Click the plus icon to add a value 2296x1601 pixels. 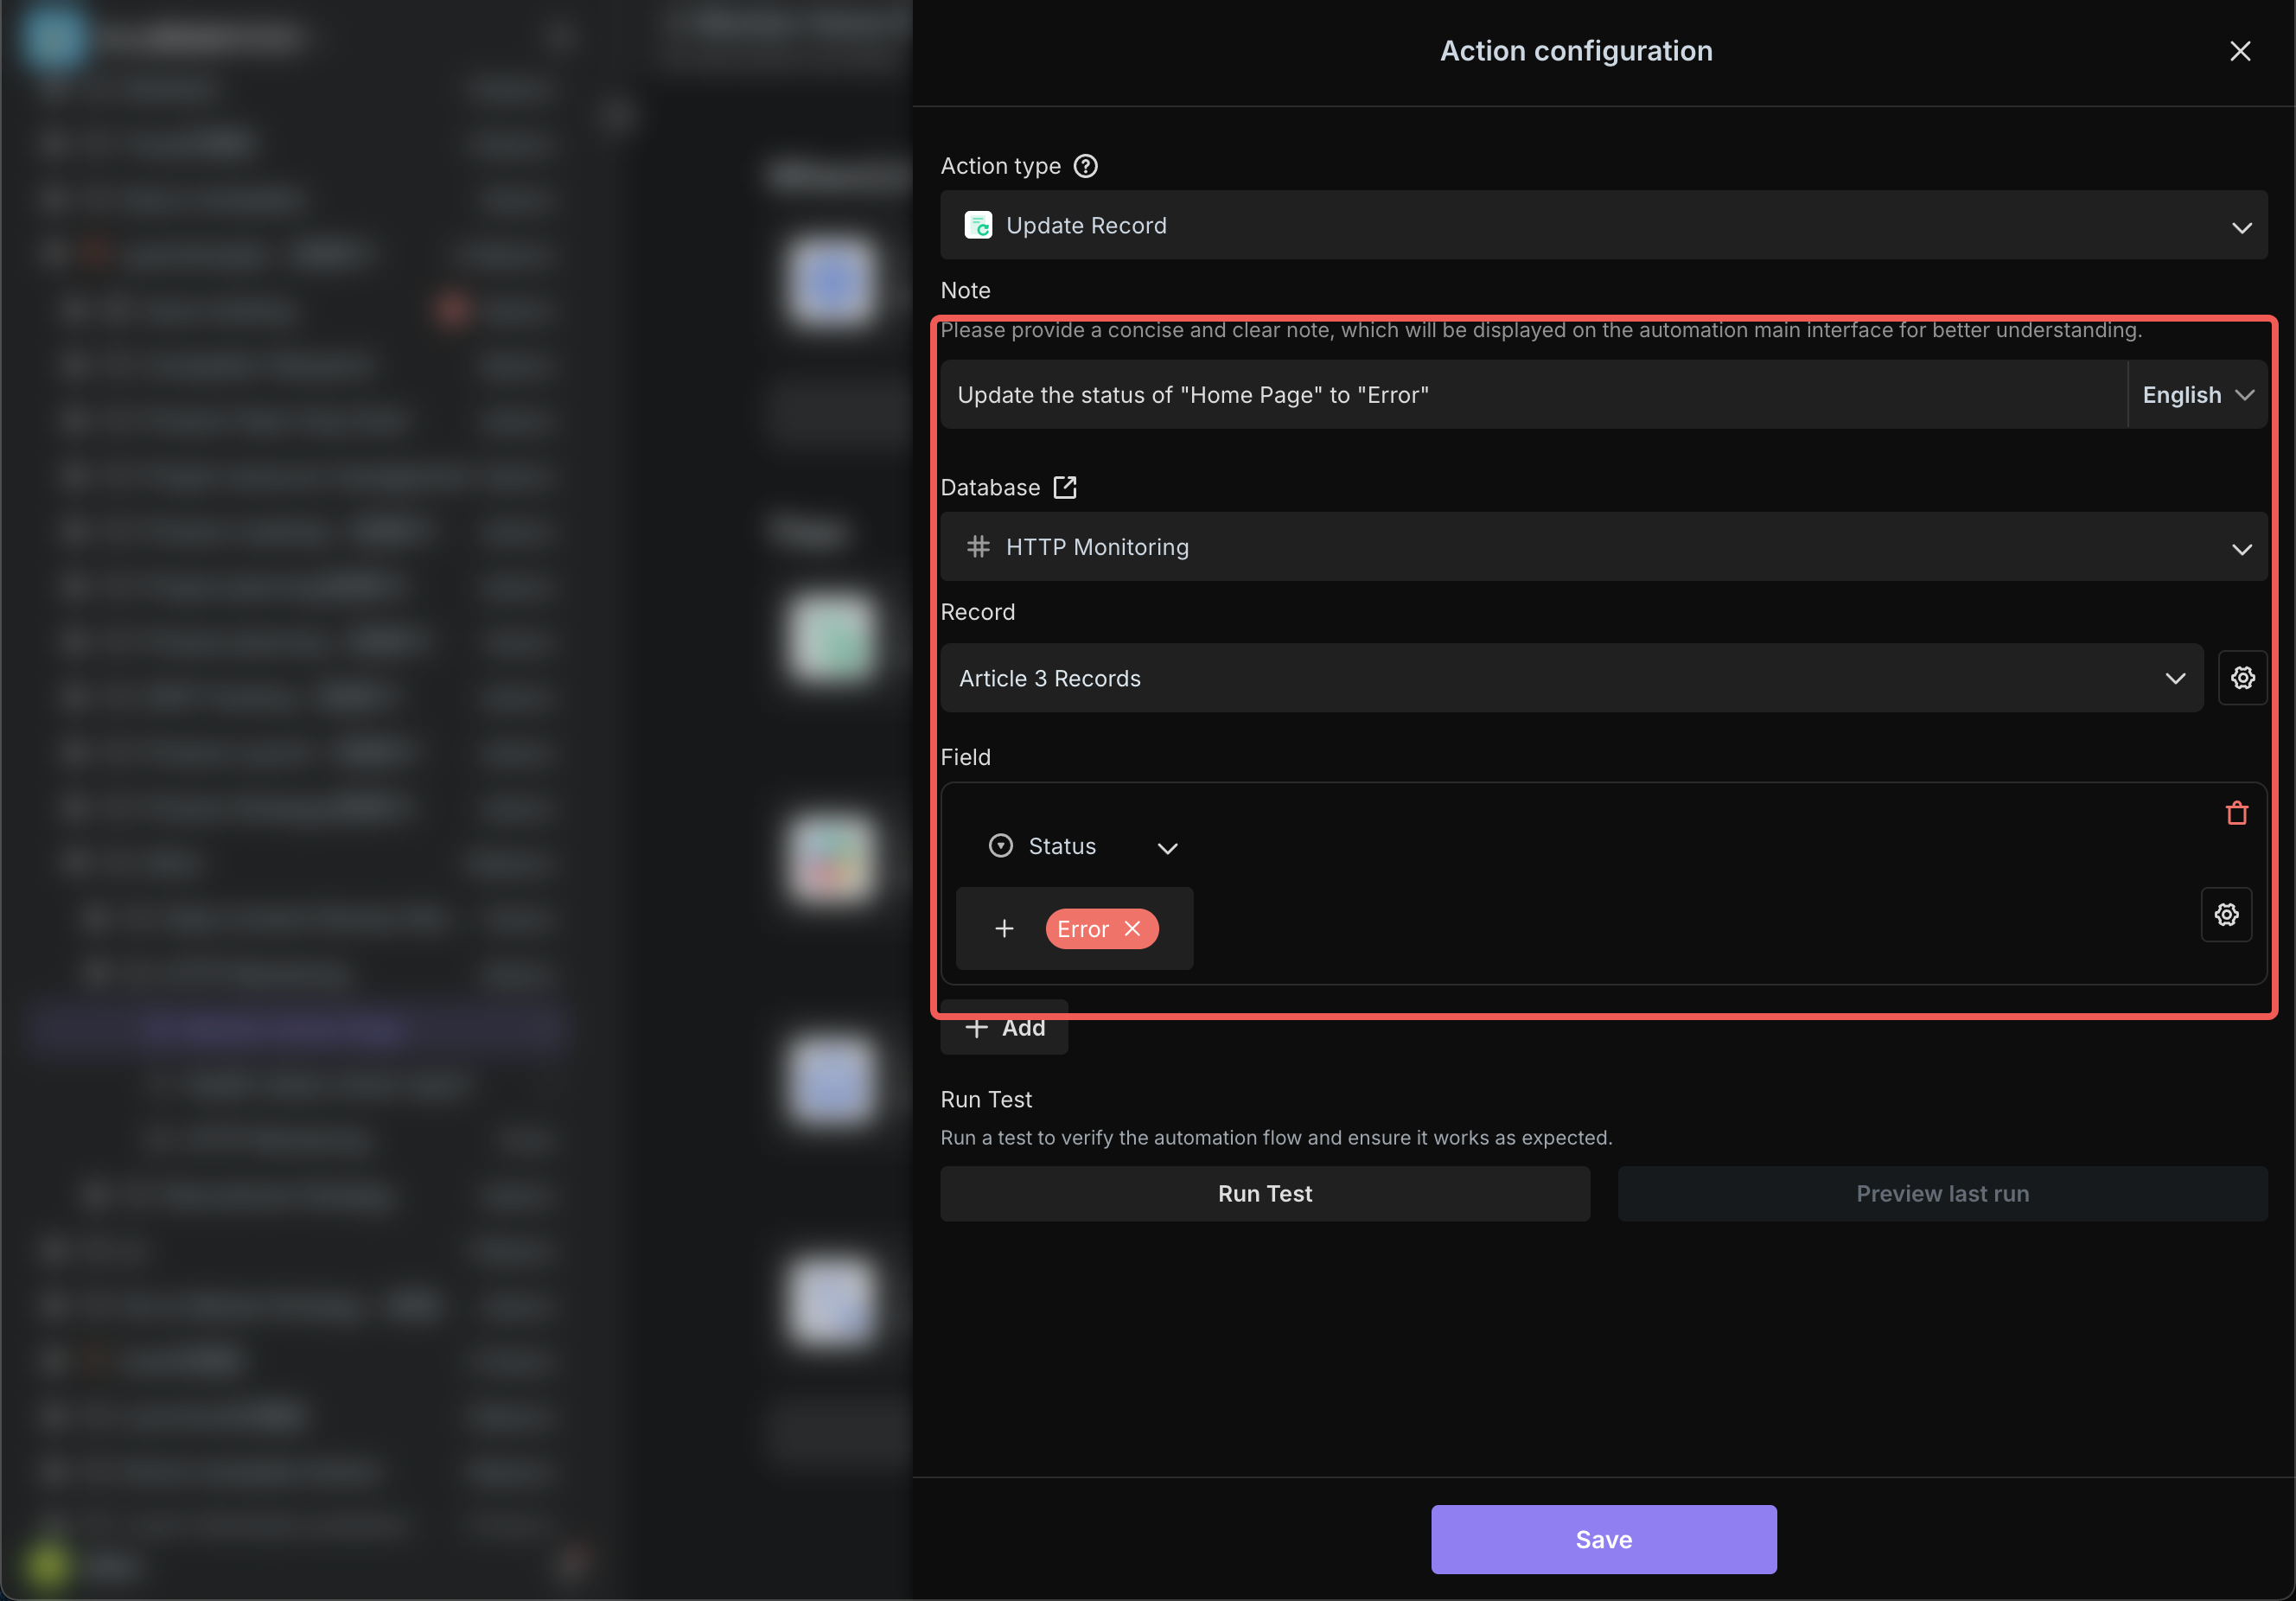[x=1005, y=926]
